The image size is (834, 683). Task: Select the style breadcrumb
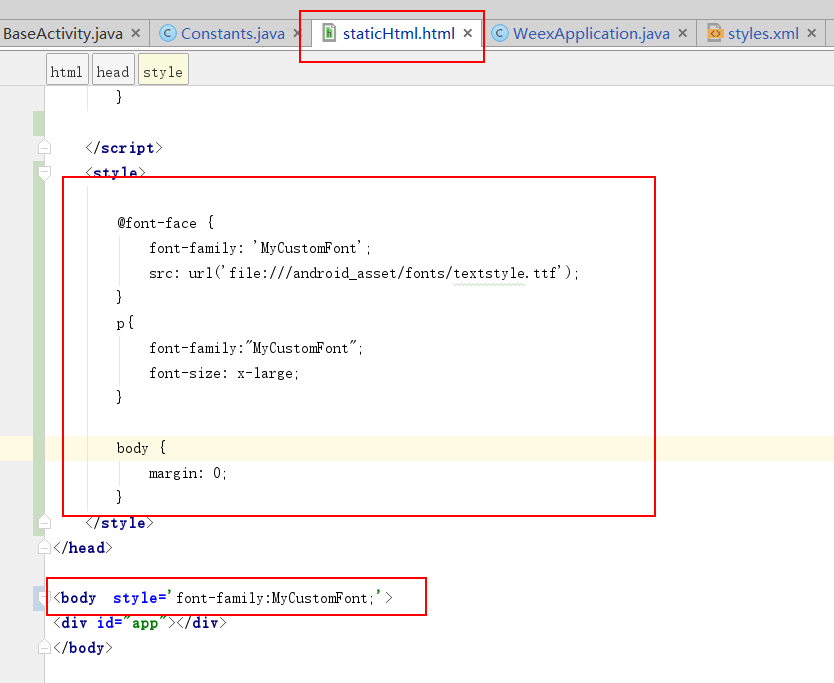[163, 71]
